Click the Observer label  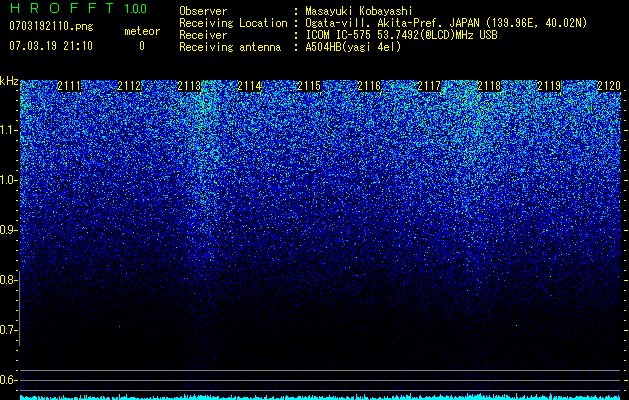(203, 11)
